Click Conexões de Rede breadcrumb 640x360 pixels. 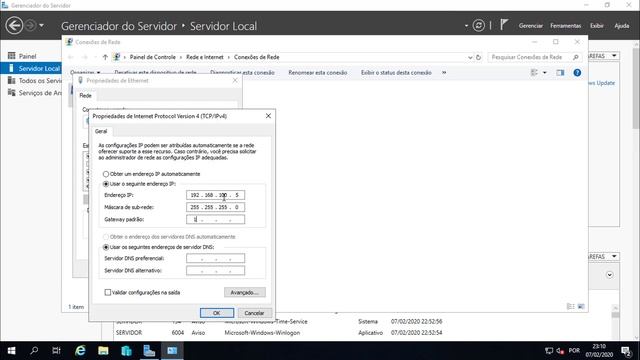click(257, 57)
